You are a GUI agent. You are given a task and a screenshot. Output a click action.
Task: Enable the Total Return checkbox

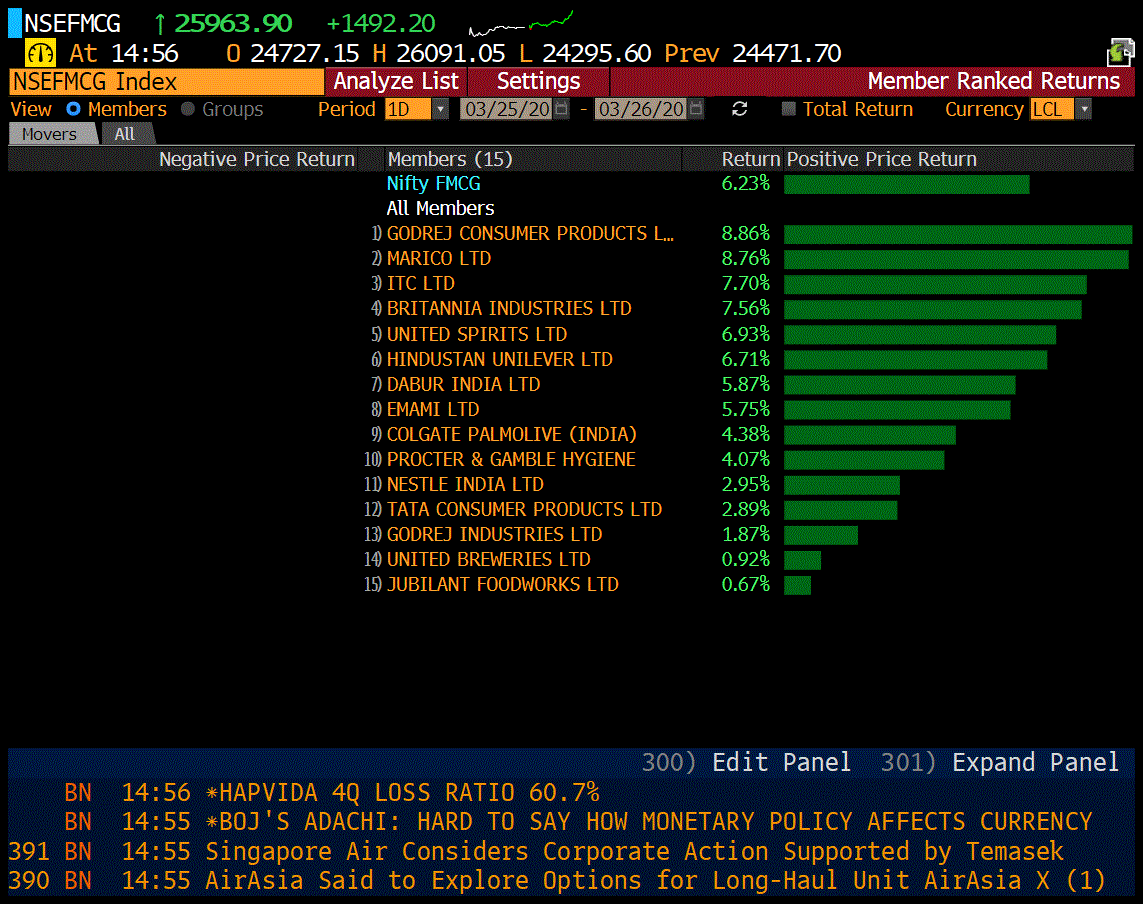(789, 109)
